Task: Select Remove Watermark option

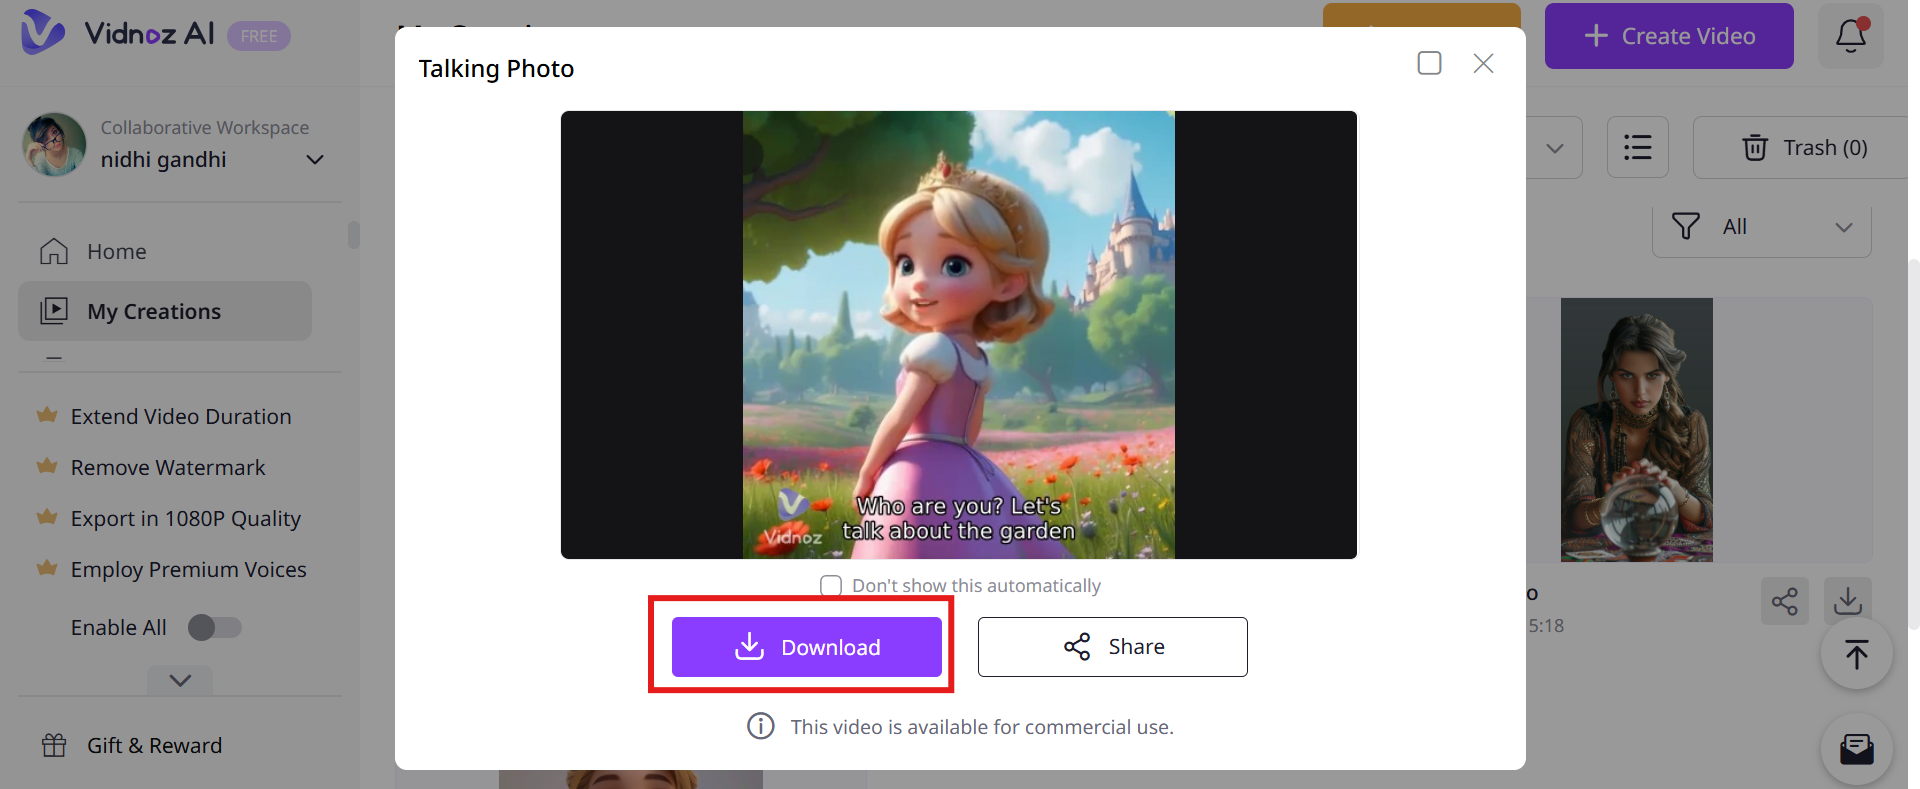Action: 168,468
